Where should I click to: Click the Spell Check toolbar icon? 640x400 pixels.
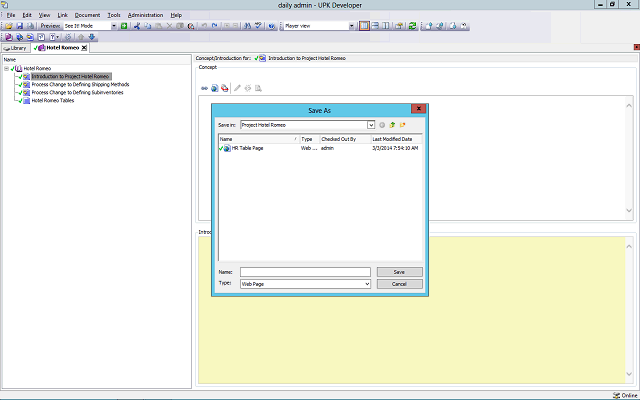(258, 26)
